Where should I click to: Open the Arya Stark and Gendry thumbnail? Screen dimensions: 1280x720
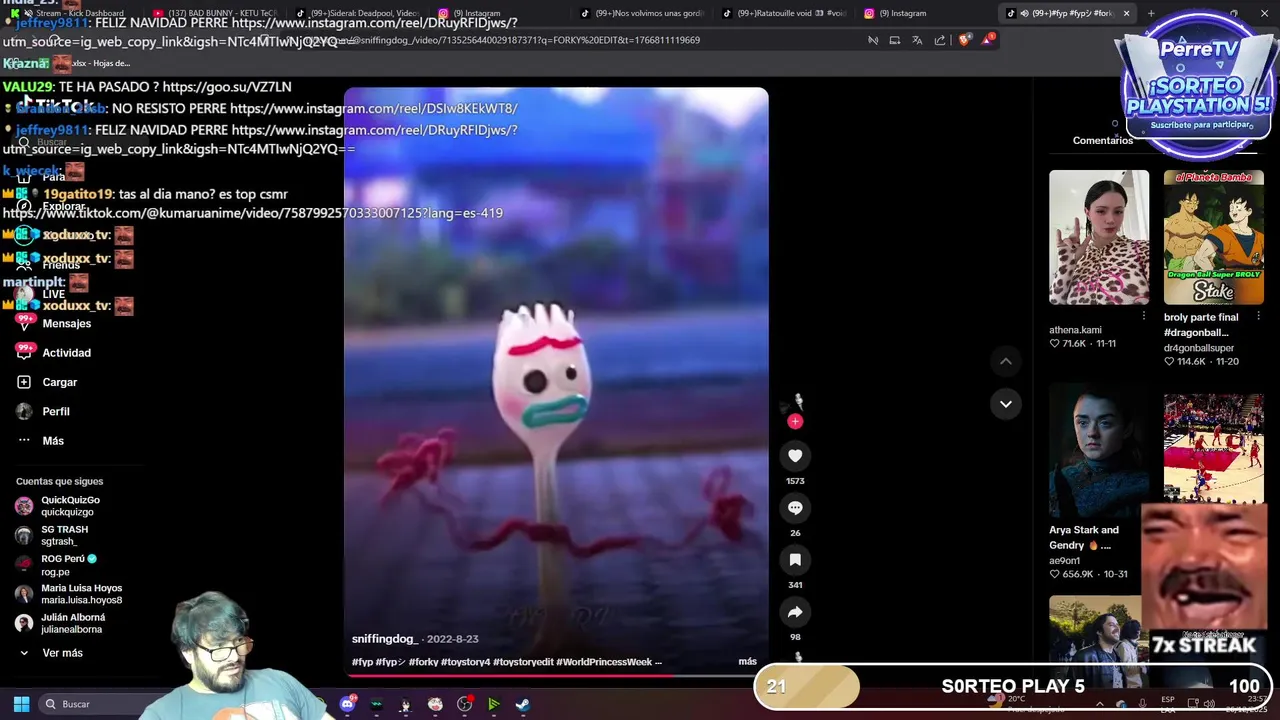point(1099,450)
